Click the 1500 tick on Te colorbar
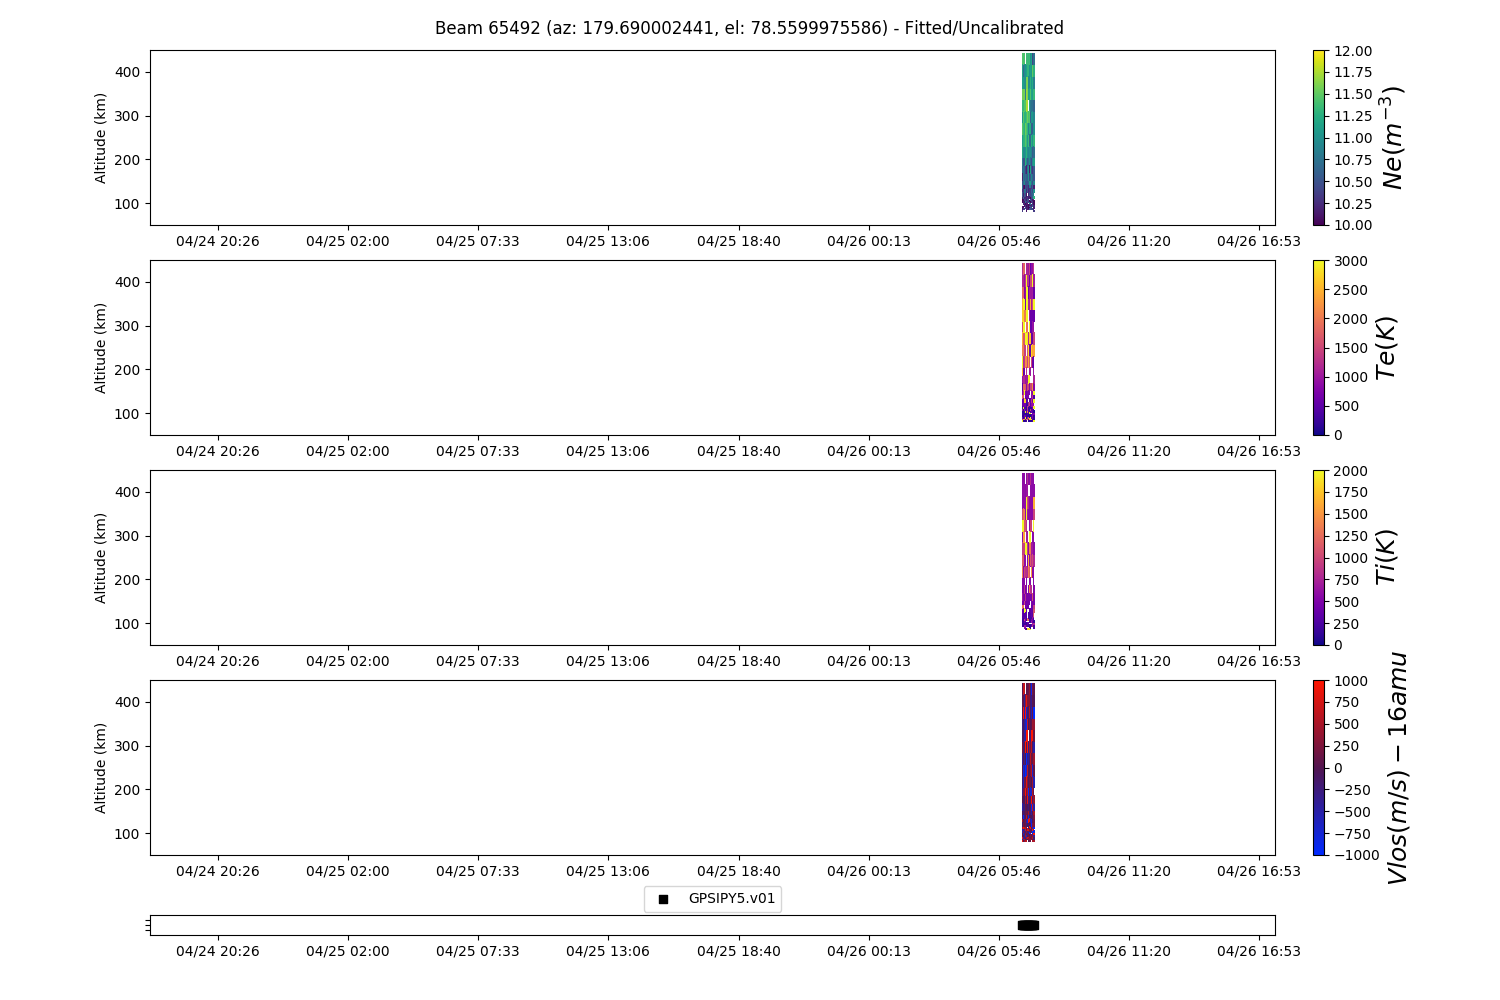Viewport: 1500px width, 1000px height. click(x=1350, y=348)
